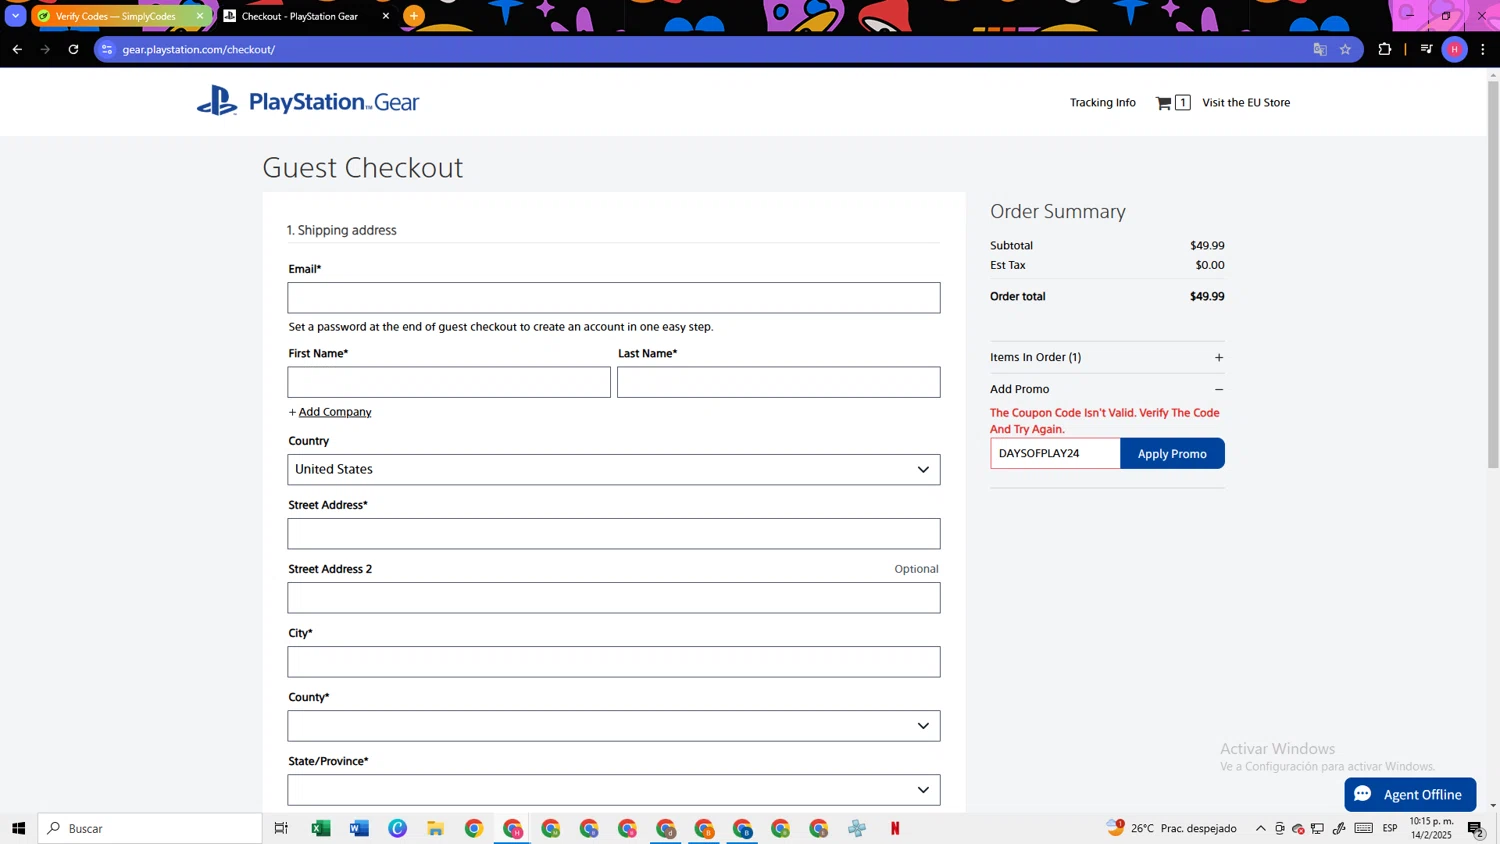Click the Add Company link
Screen dimensions: 1500x844
335,412
